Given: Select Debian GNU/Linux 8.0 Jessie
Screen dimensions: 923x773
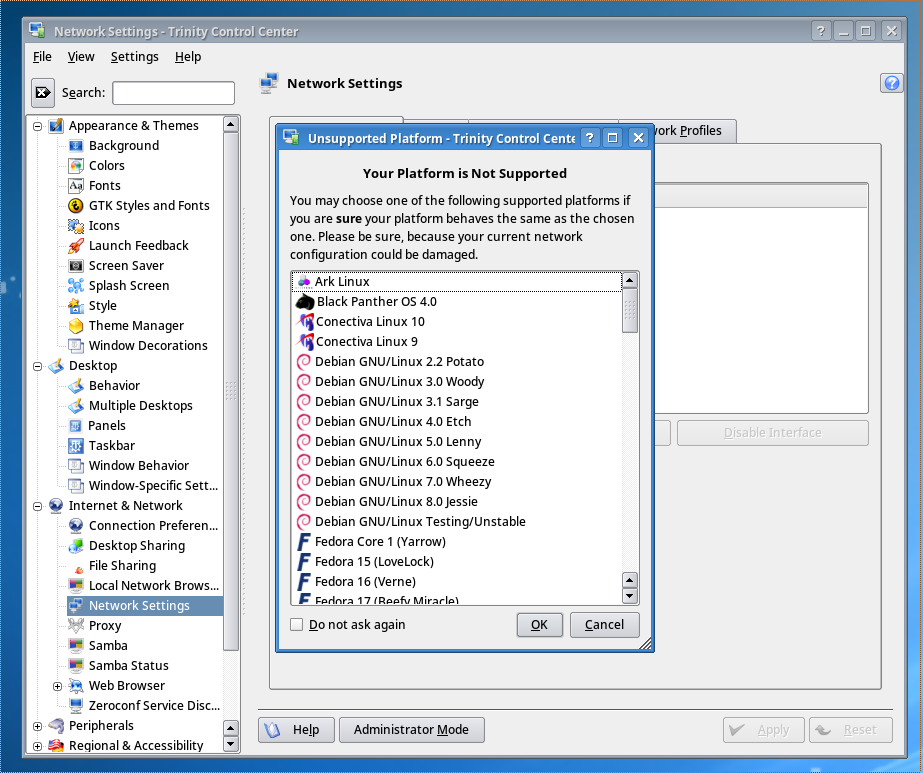Looking at the screenshot, I should pos(457,502).
